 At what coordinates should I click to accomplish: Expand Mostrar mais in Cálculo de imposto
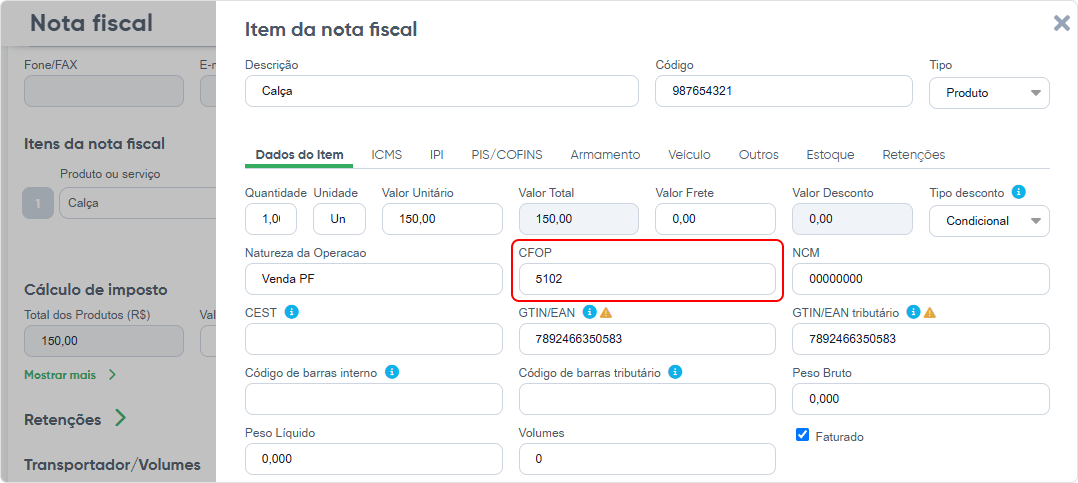(x=70, y=375)
